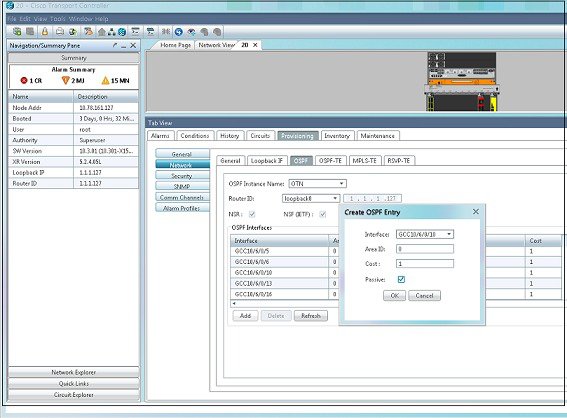Click the minor alarm yellow triangle icon

(x=105, y=80)
